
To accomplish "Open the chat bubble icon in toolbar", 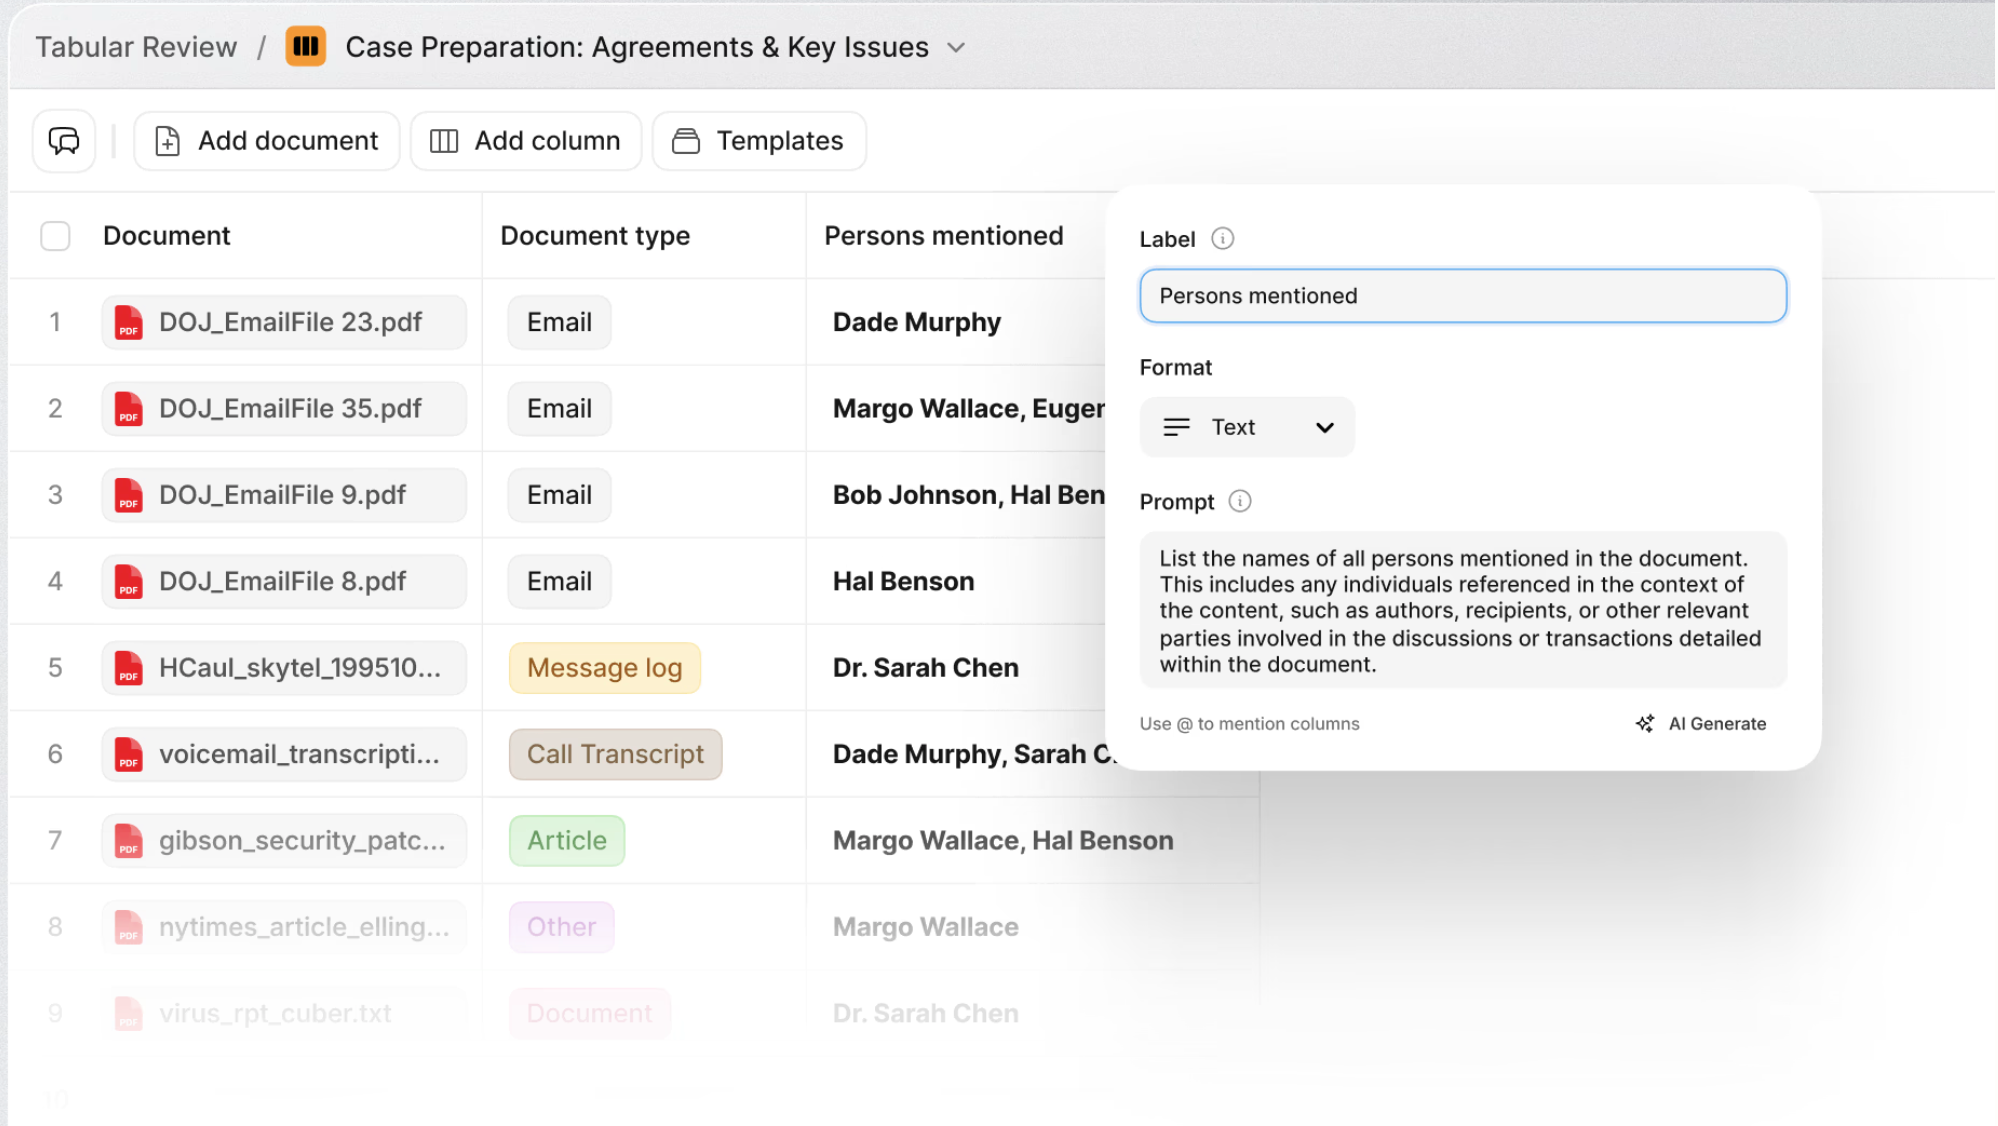I will click(x=64, y=141).
